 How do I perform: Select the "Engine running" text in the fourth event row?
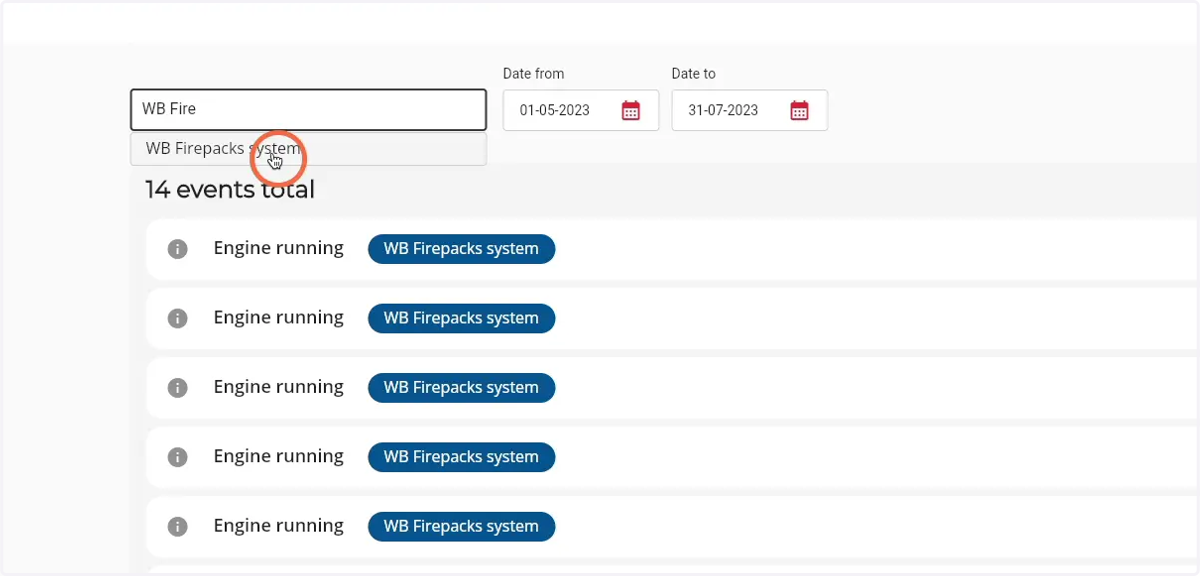tap(278, 457)
